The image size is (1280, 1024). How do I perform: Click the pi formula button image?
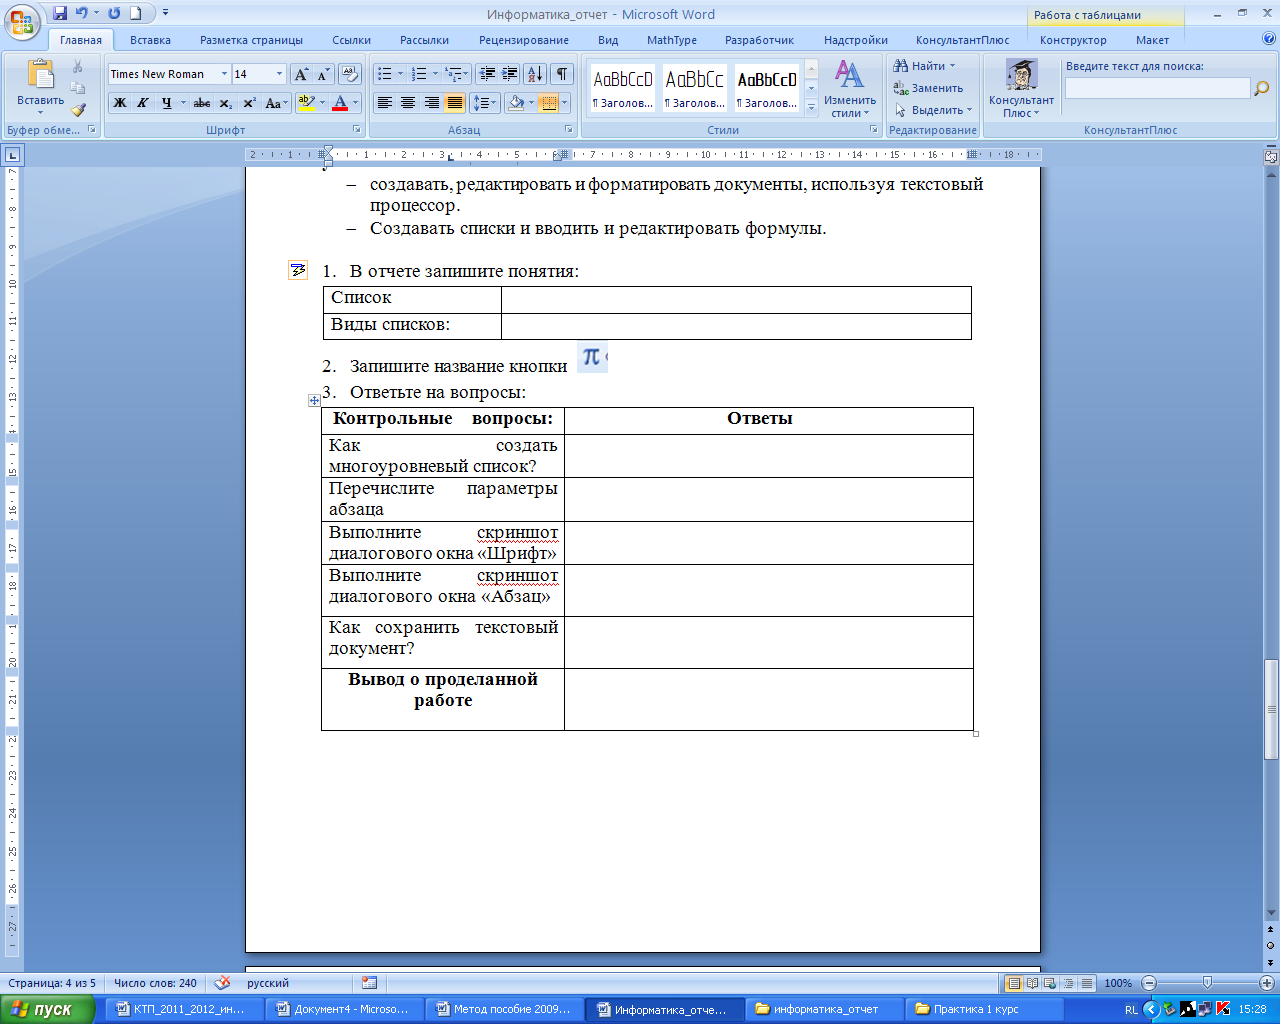593,357
